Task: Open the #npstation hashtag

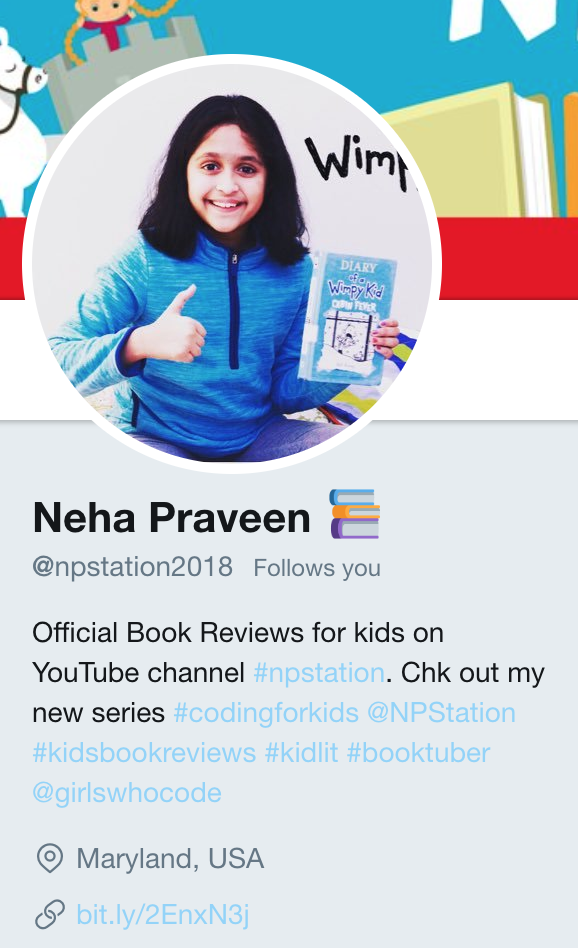Action: coord(319,672)
